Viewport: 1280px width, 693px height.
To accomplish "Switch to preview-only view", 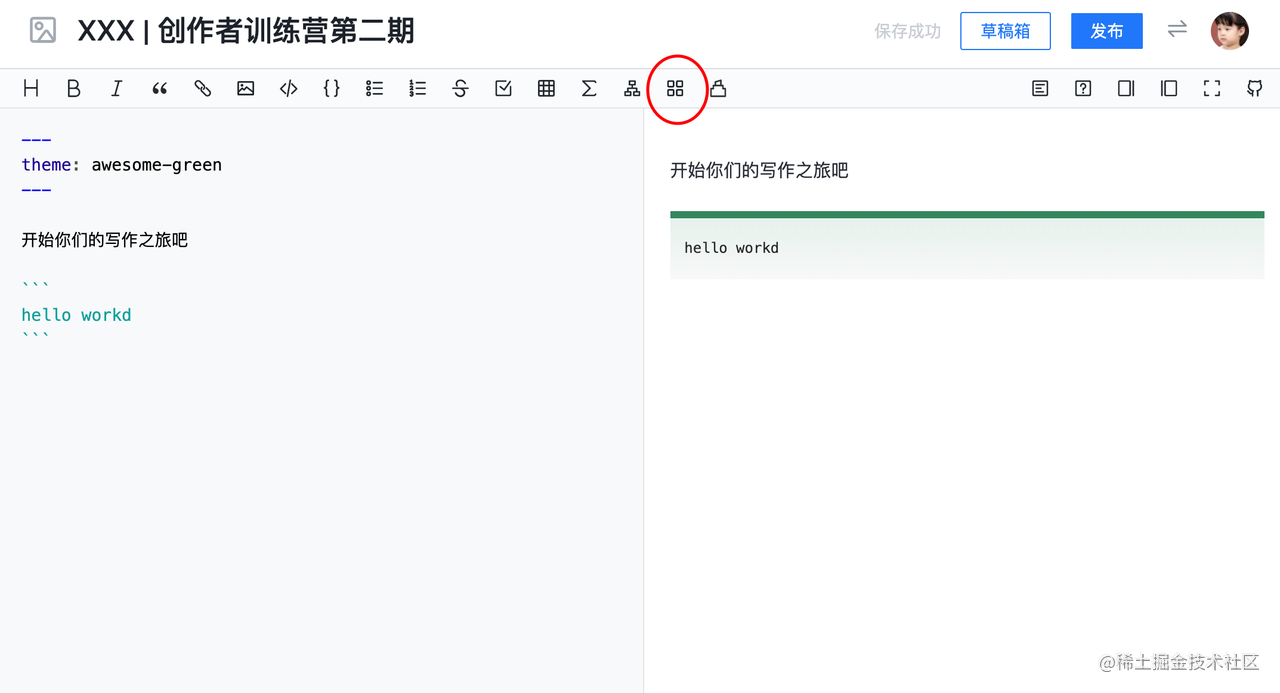I will pos(1170,89).
